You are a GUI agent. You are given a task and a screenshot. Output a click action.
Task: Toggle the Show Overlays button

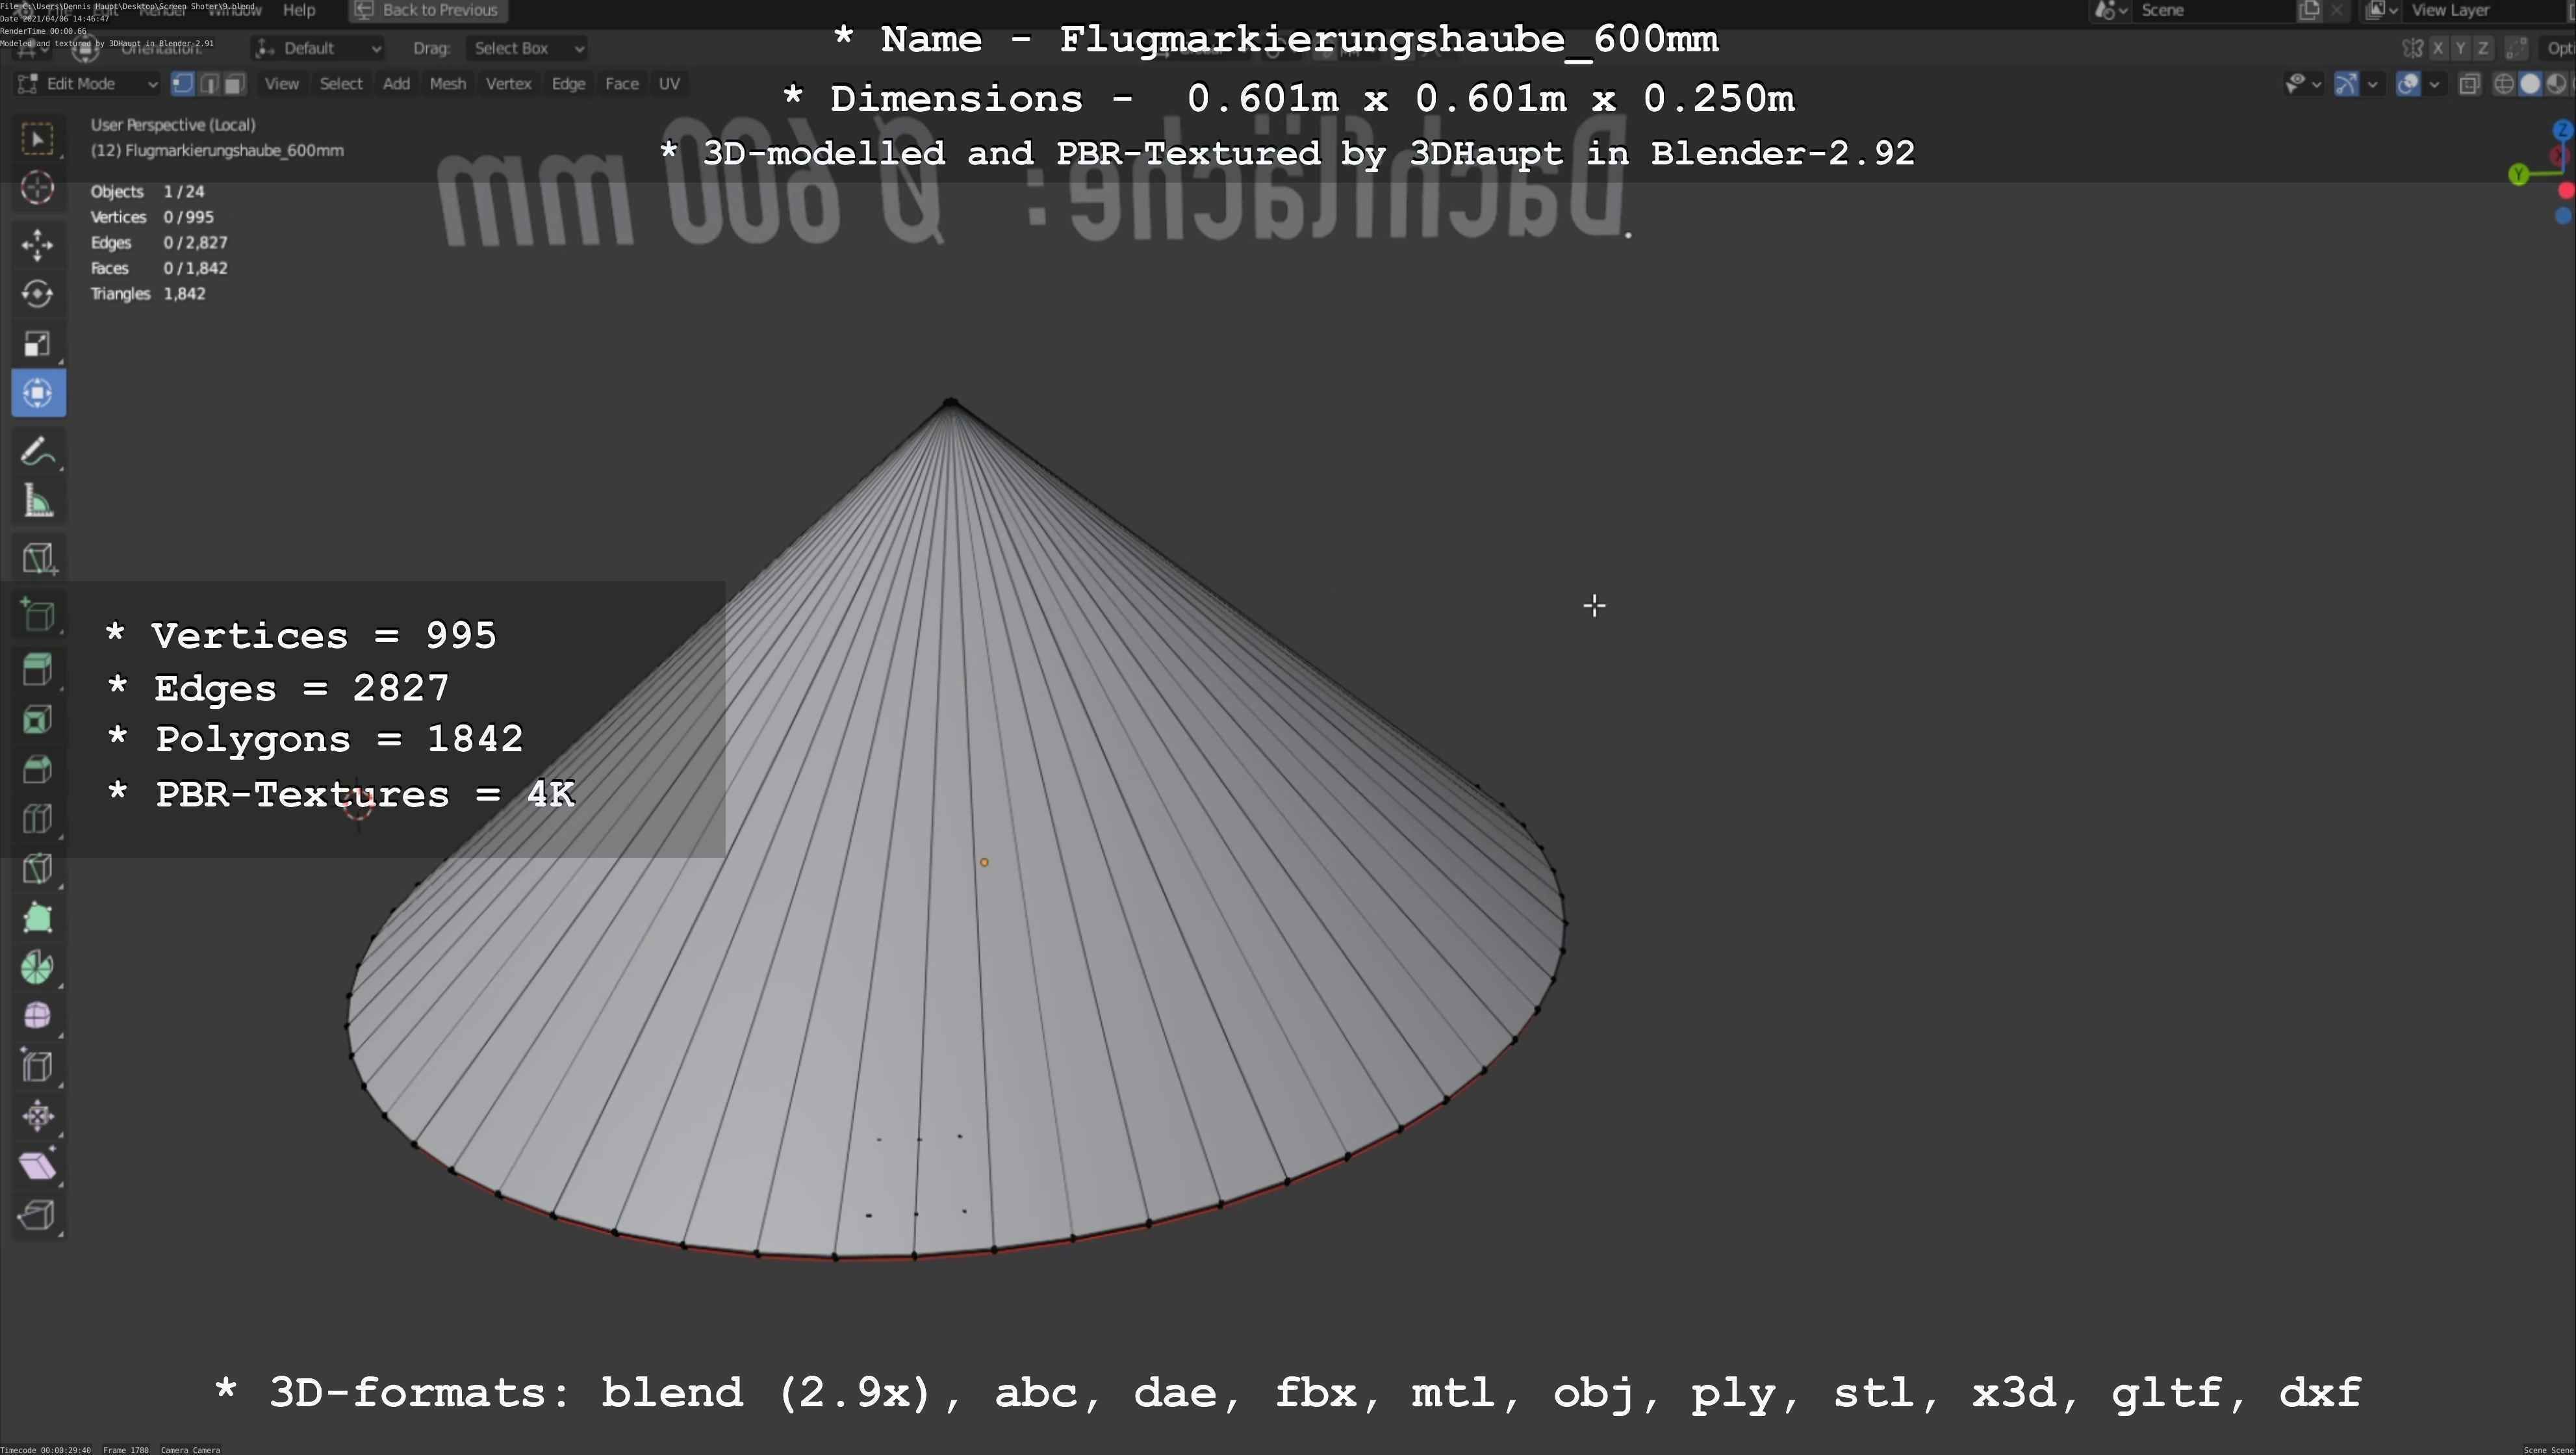point(2409,84)
